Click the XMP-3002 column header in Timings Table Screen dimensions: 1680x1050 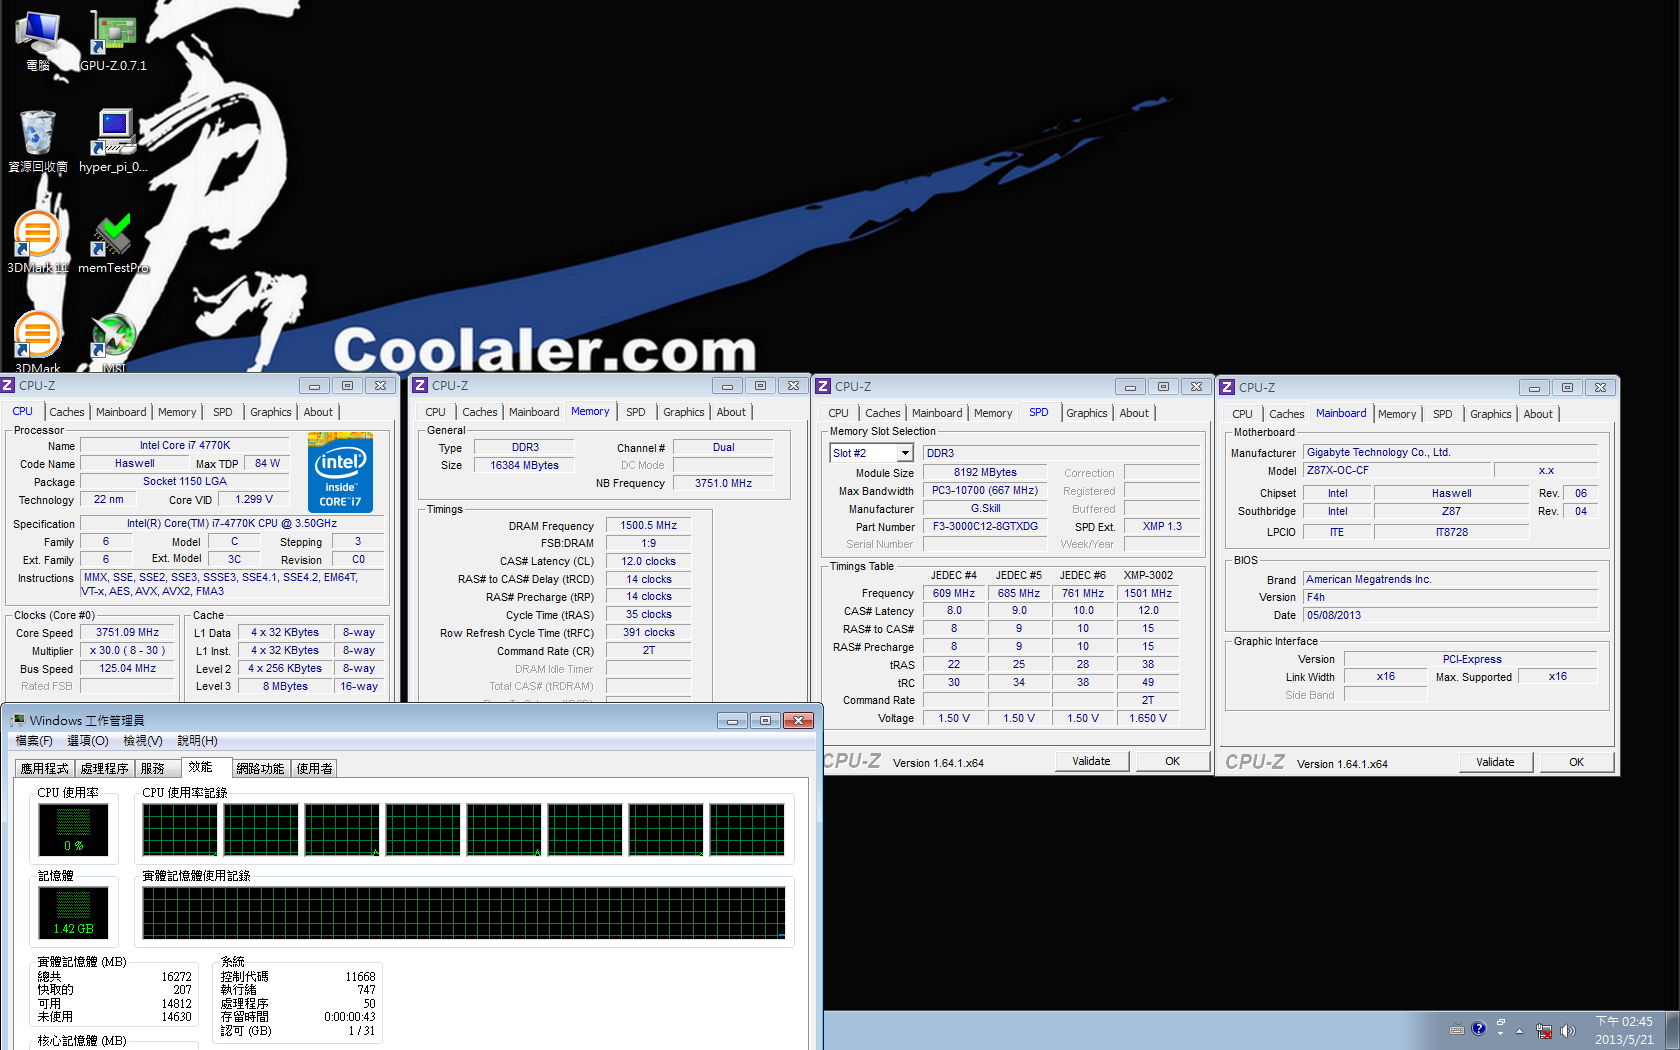point(1148,575)
